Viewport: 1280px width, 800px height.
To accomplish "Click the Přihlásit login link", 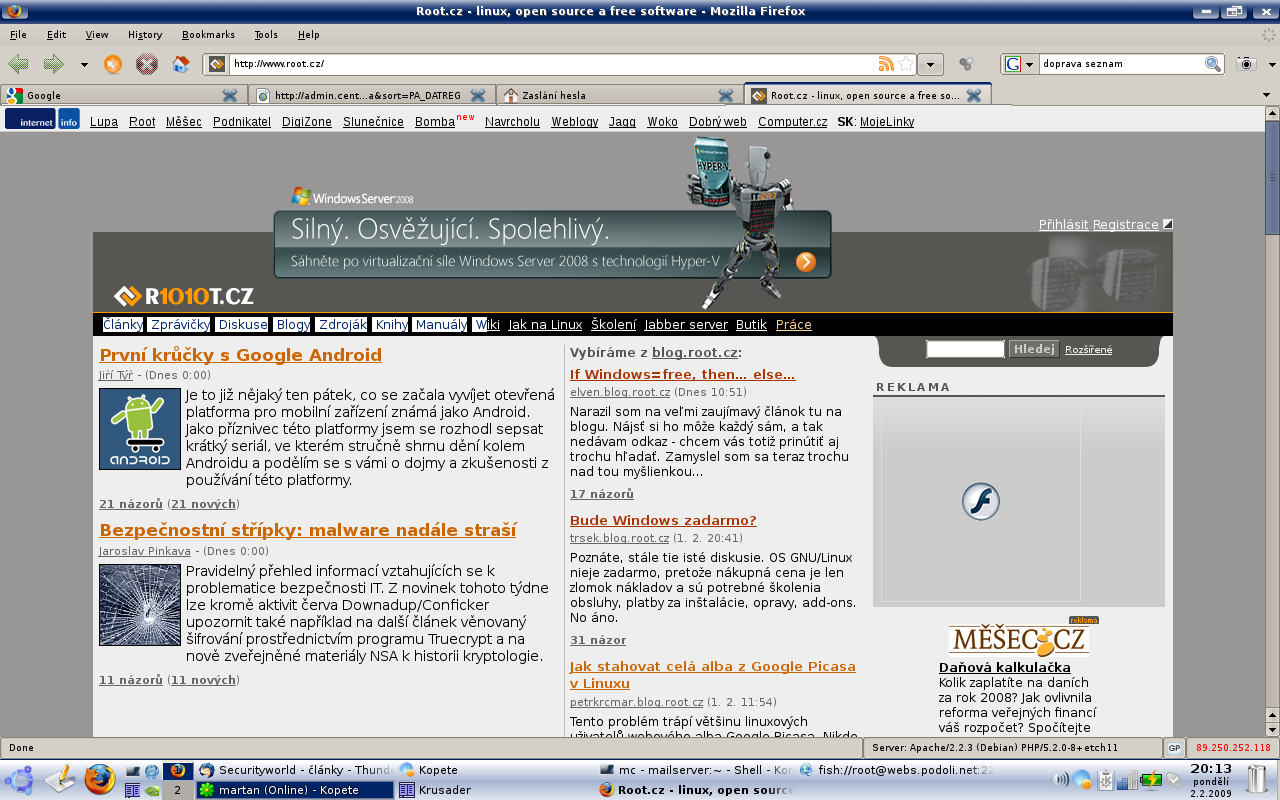I will (1063, 225).
